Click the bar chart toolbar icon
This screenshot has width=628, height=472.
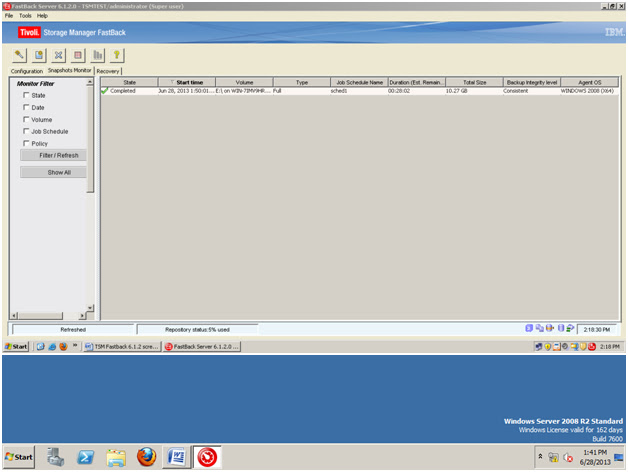(98, 55)
